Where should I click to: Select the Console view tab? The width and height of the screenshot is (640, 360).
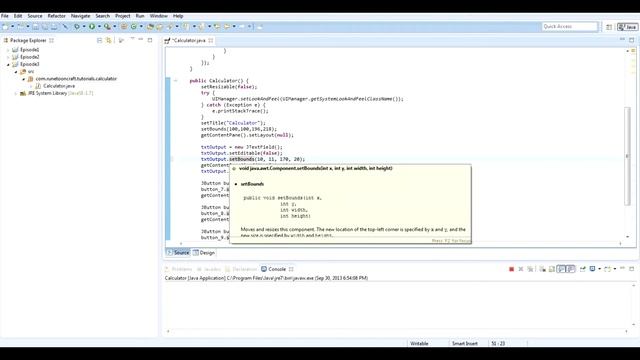pos(273,269)
